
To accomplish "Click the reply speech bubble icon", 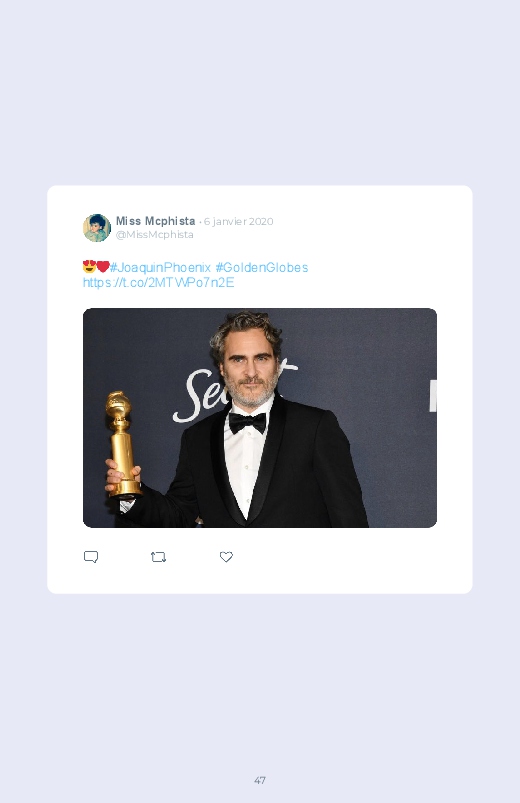I will [x=91, y=557].
